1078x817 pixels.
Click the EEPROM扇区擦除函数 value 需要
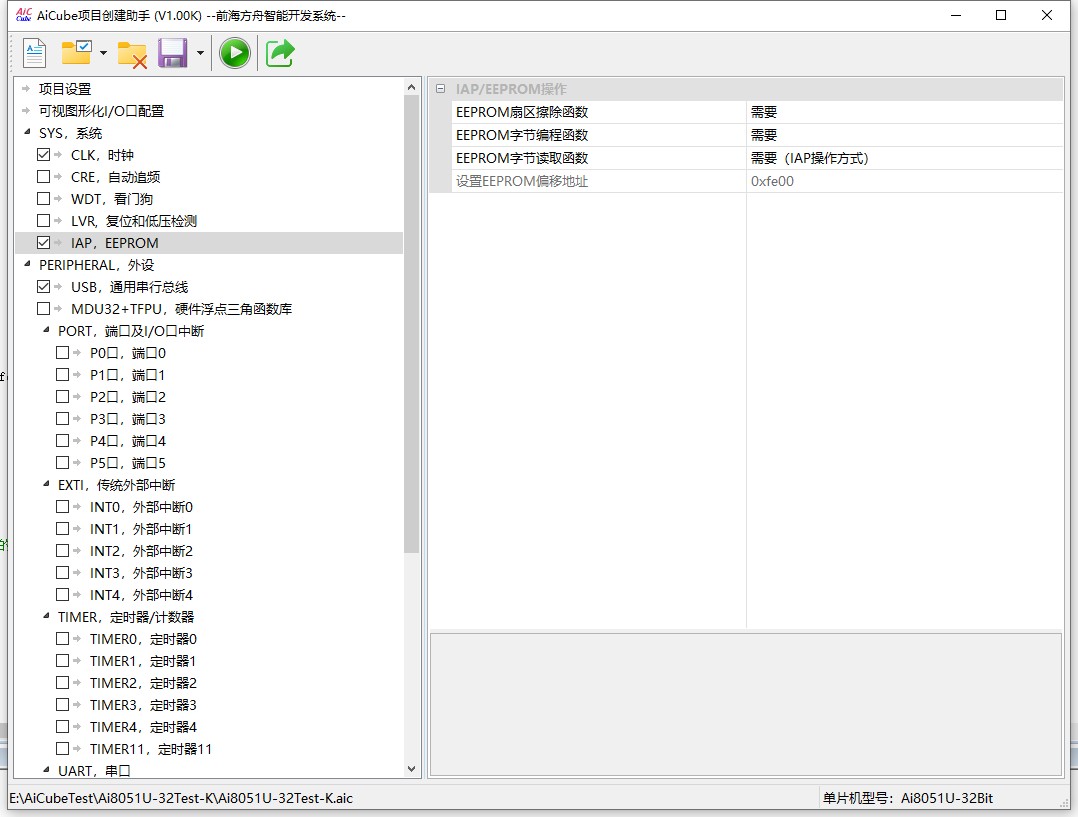[x=904, y=112]
